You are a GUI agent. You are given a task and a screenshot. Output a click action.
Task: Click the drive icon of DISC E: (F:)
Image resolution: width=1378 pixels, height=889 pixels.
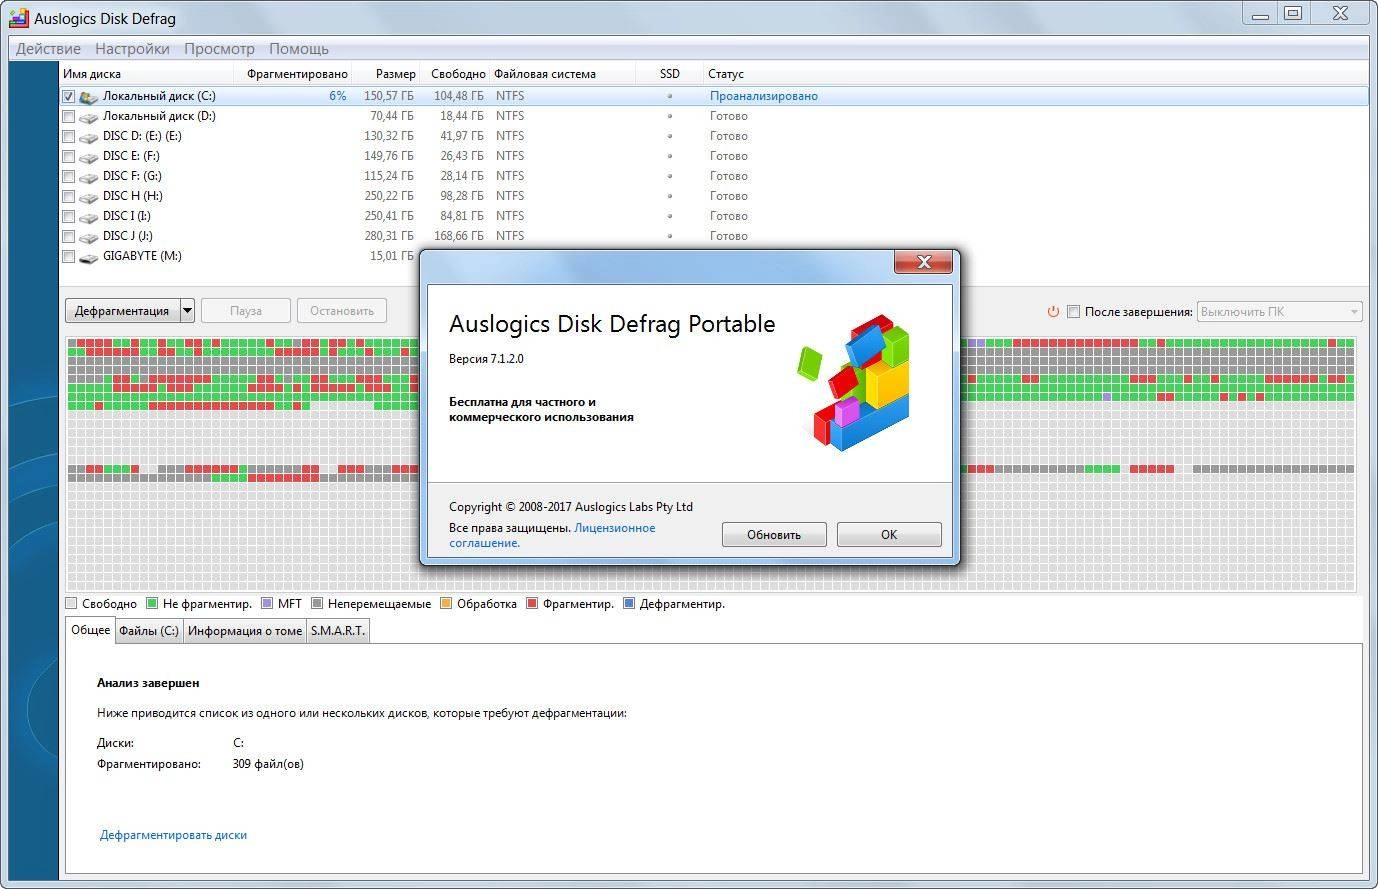coord(88,157)
